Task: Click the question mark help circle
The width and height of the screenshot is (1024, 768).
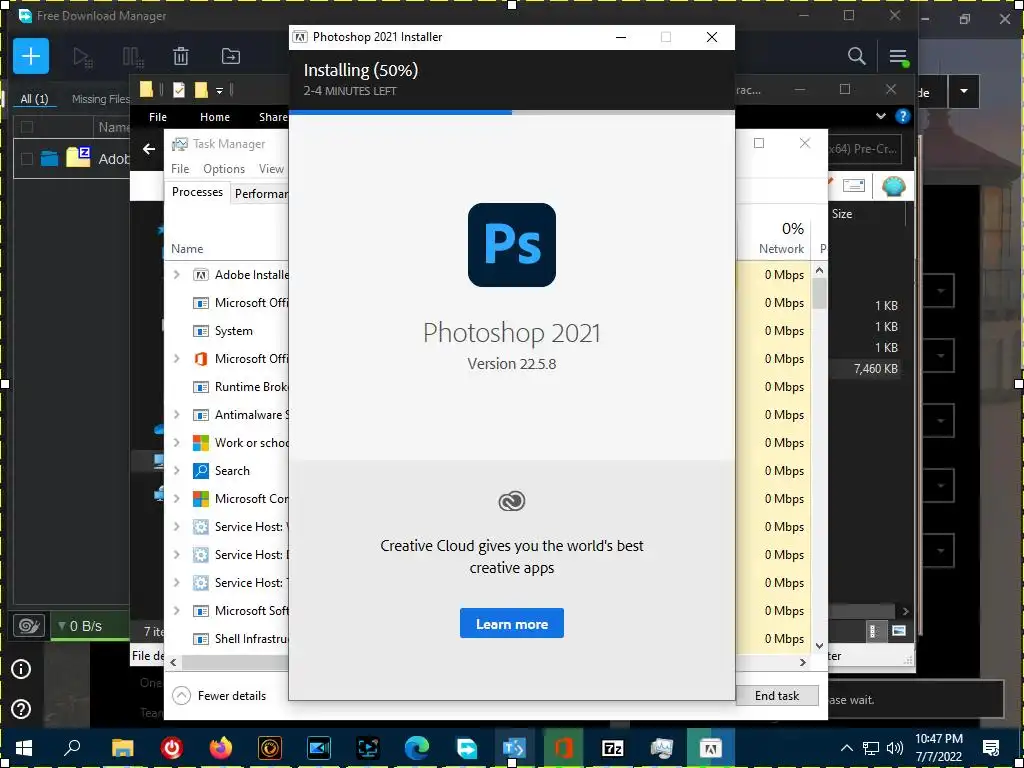Action: click(21, 709)
